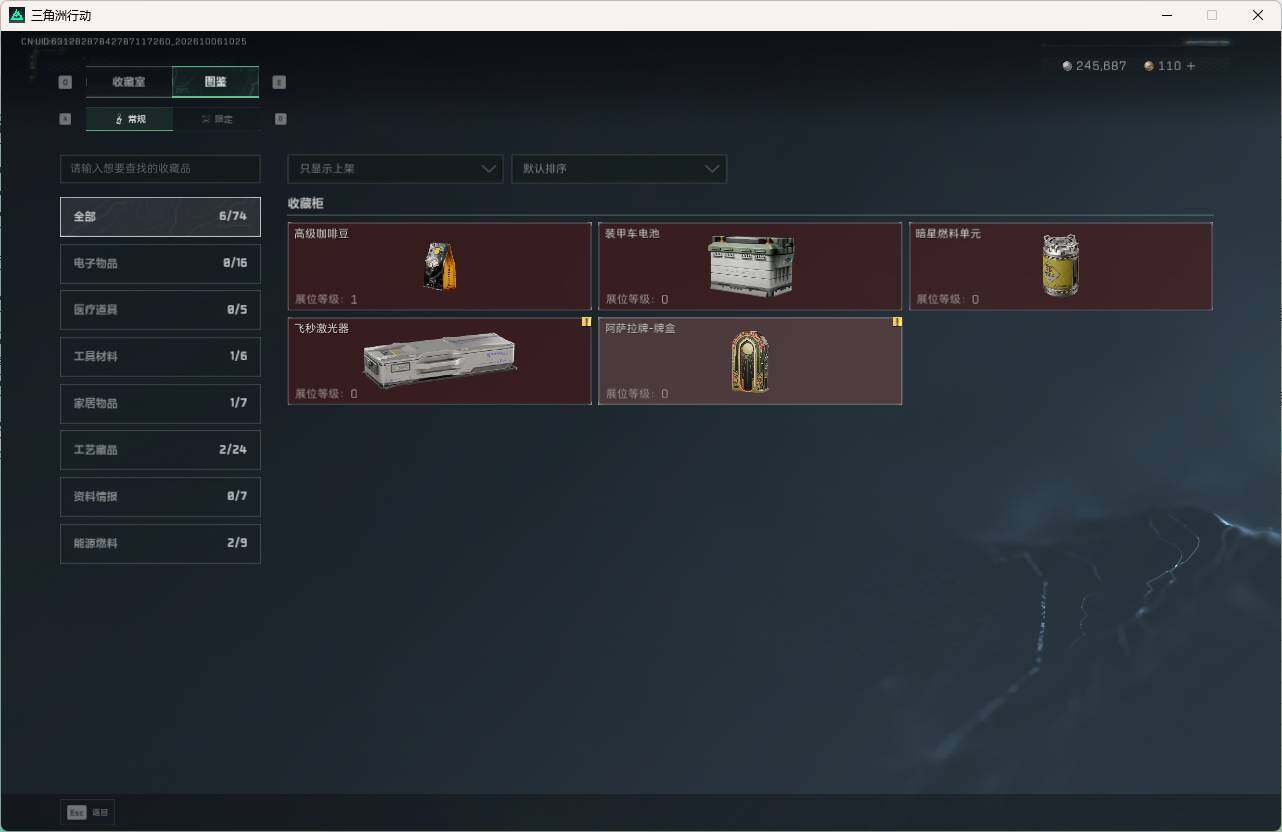Select the 全部 category showing 6/74

point(160,217)
